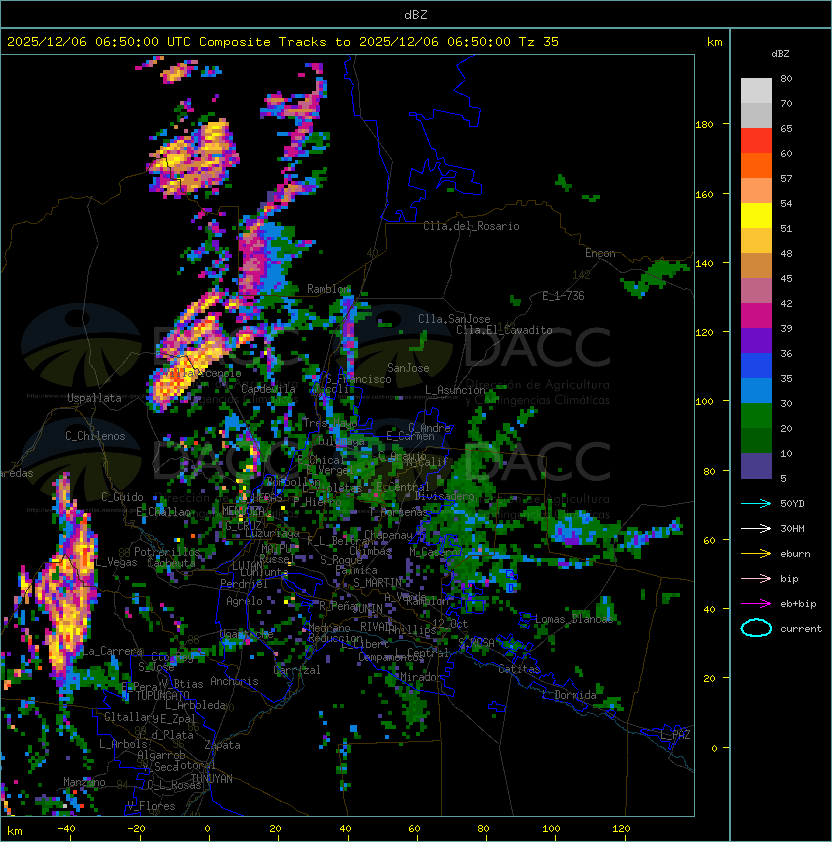Click the MENDOZA city label on map
The image size is (832, 842).
click(x=243, y=510)
